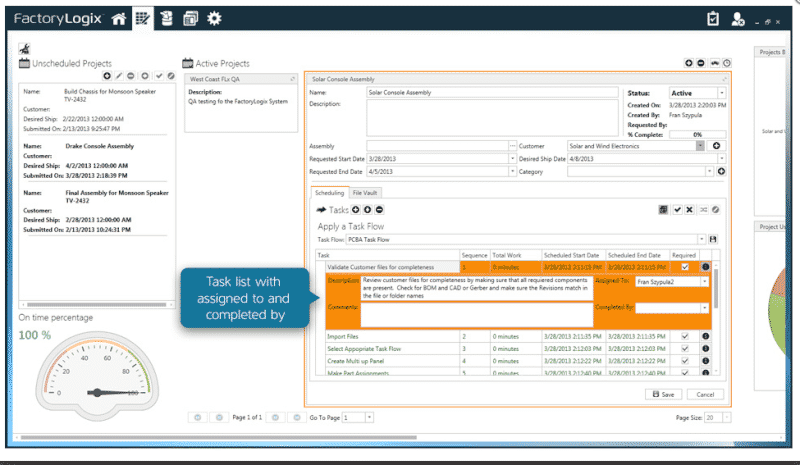Click the pencil edit icon under Unscheduled Projects
Screen dimensions: 800x465
pos(120,76)
